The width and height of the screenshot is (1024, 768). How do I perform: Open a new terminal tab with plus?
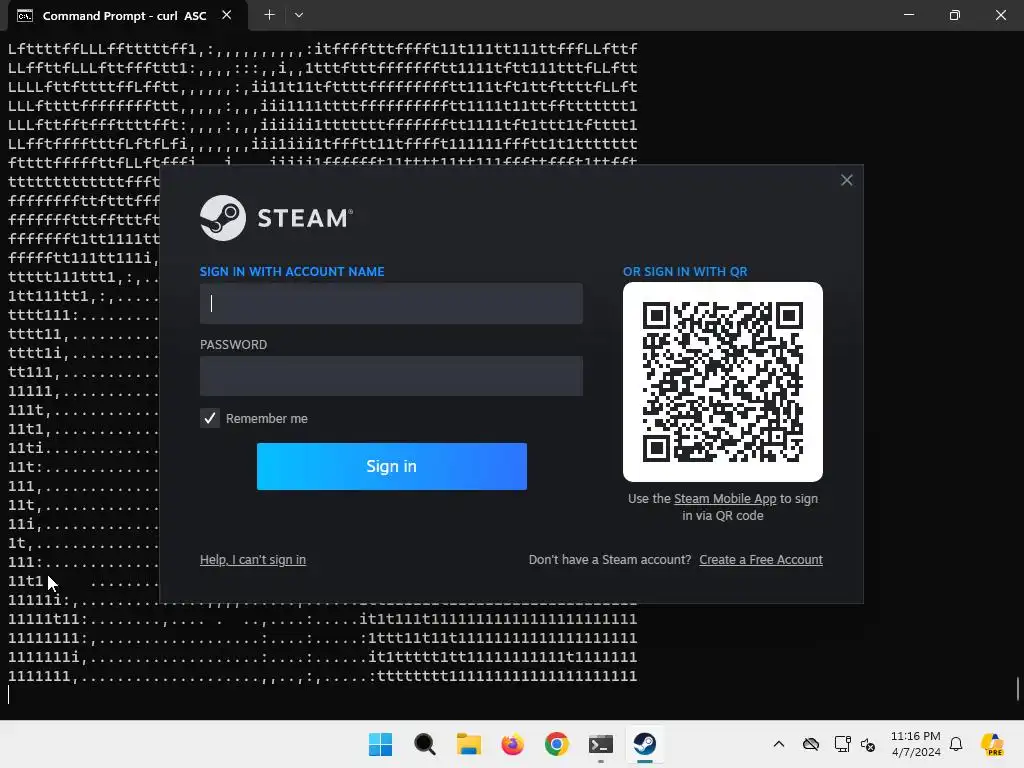tap(269, 15)
